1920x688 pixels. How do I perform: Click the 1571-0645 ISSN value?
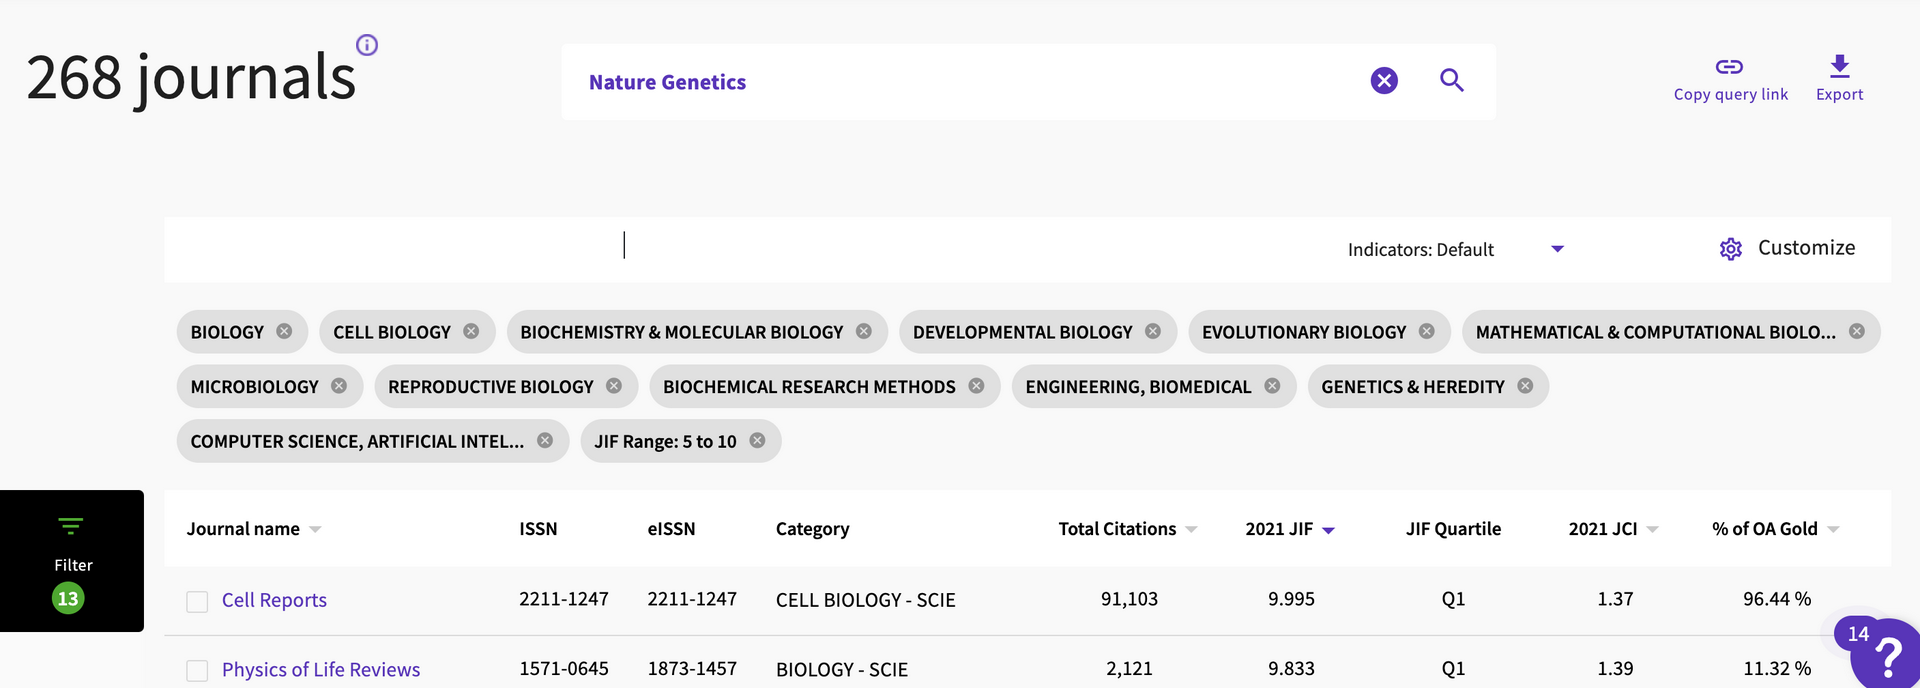point(564,668)
